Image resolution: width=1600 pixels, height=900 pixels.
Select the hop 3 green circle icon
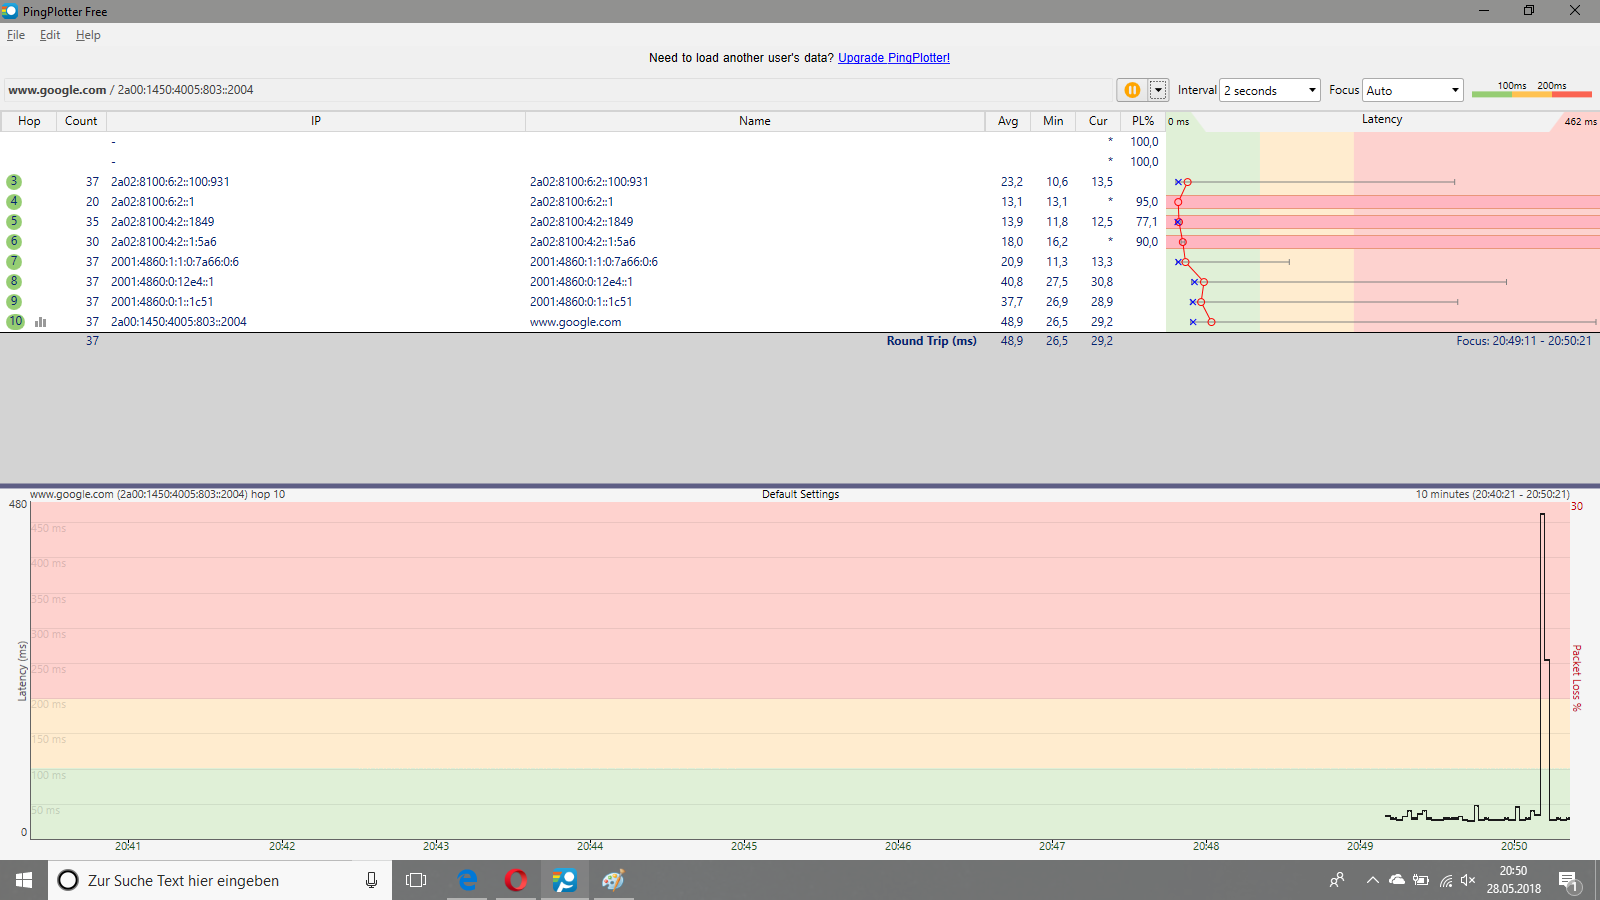tap(14, 182)
